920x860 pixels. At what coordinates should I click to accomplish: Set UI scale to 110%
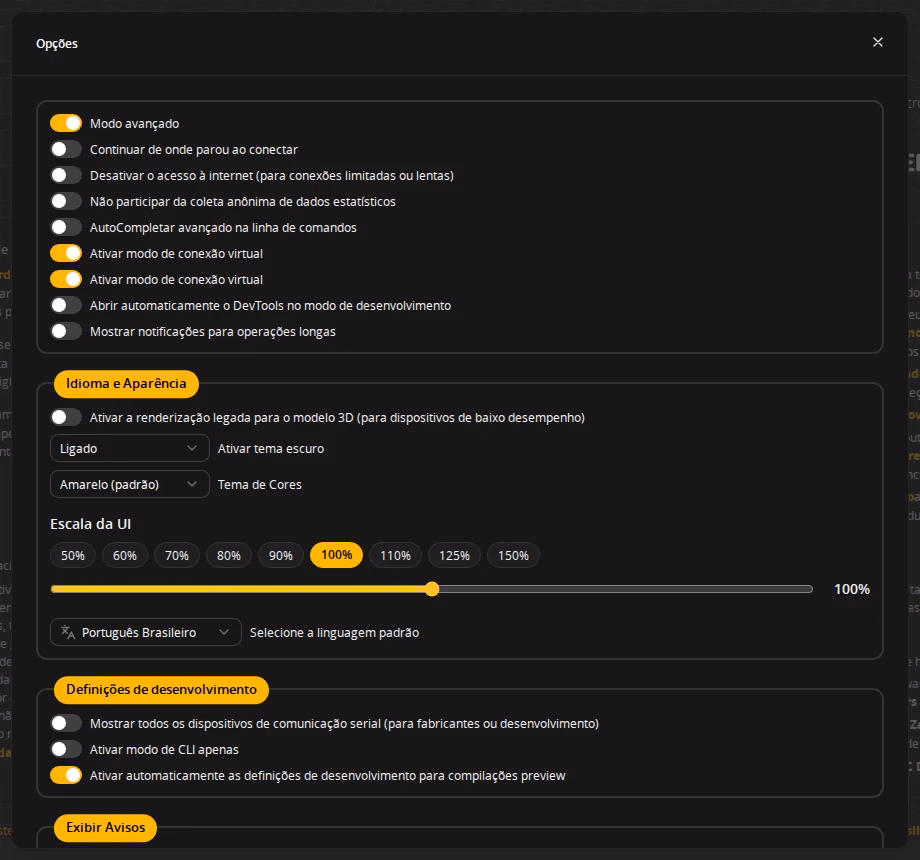point(395,555)
